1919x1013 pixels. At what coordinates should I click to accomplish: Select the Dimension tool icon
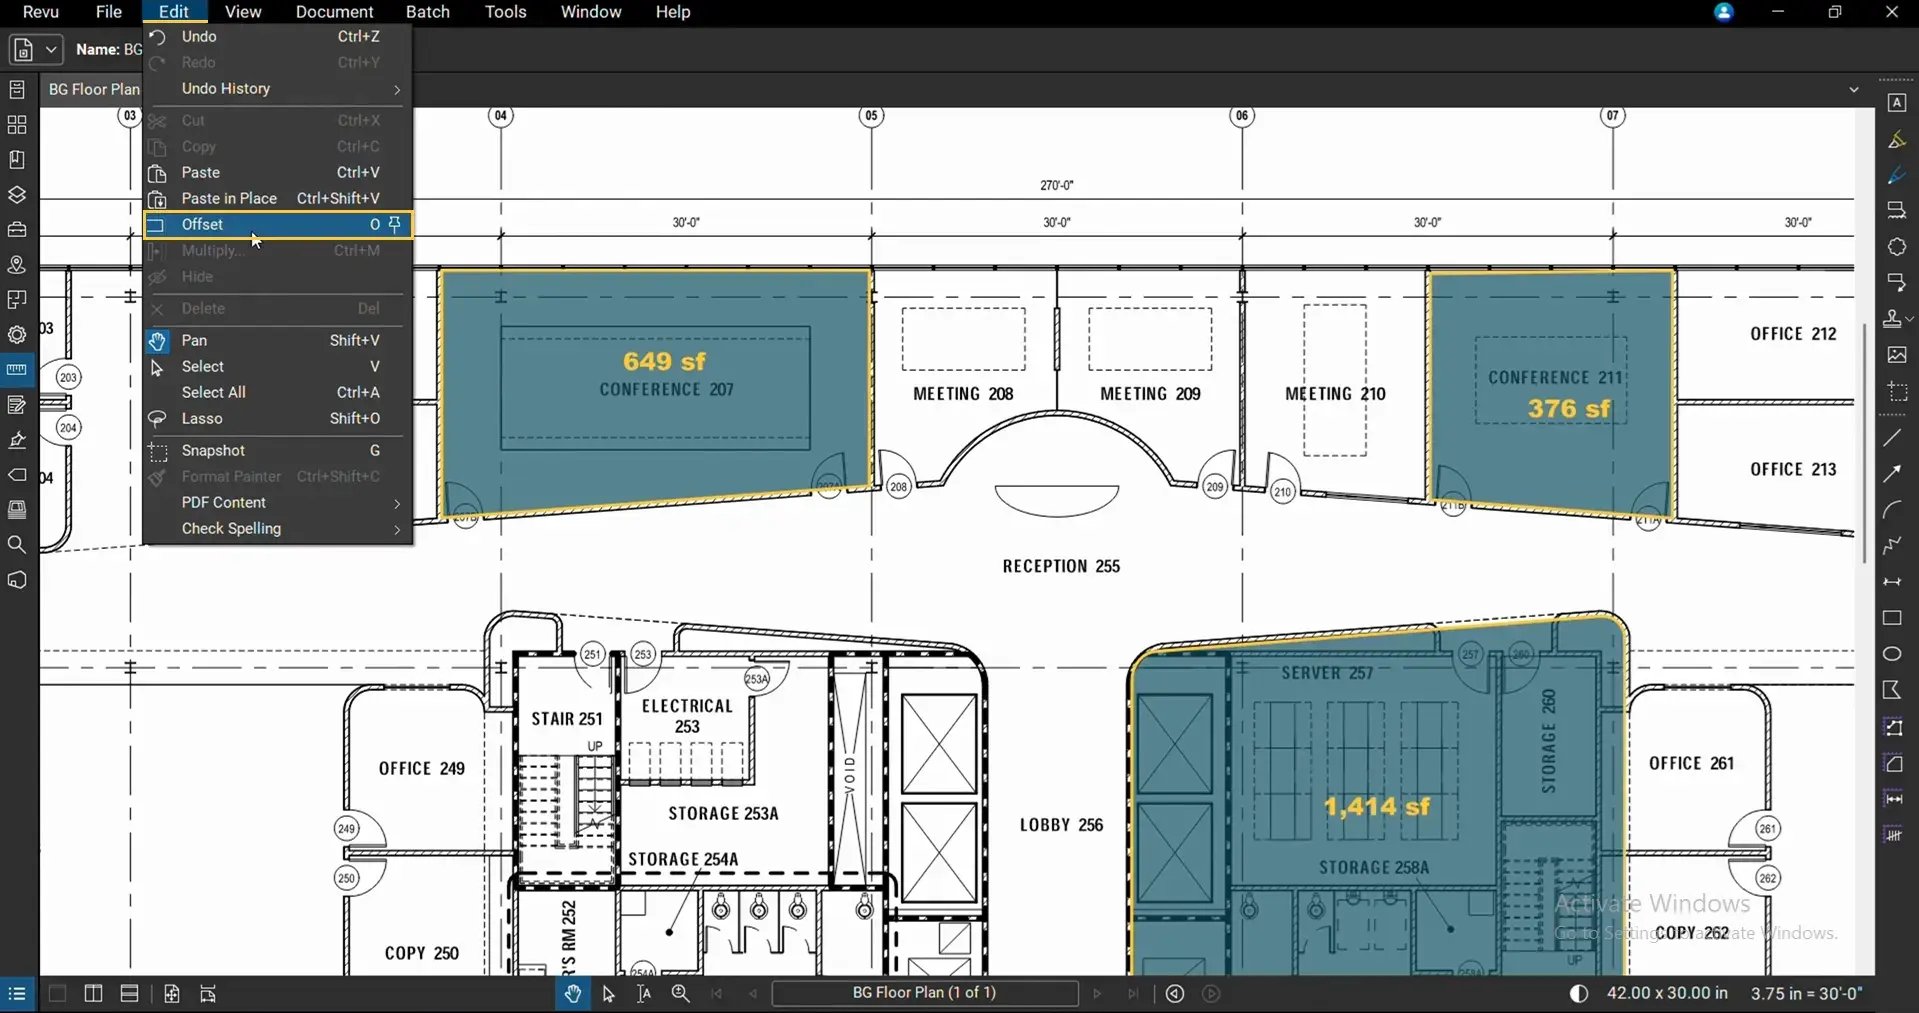tap(1892, 582)
